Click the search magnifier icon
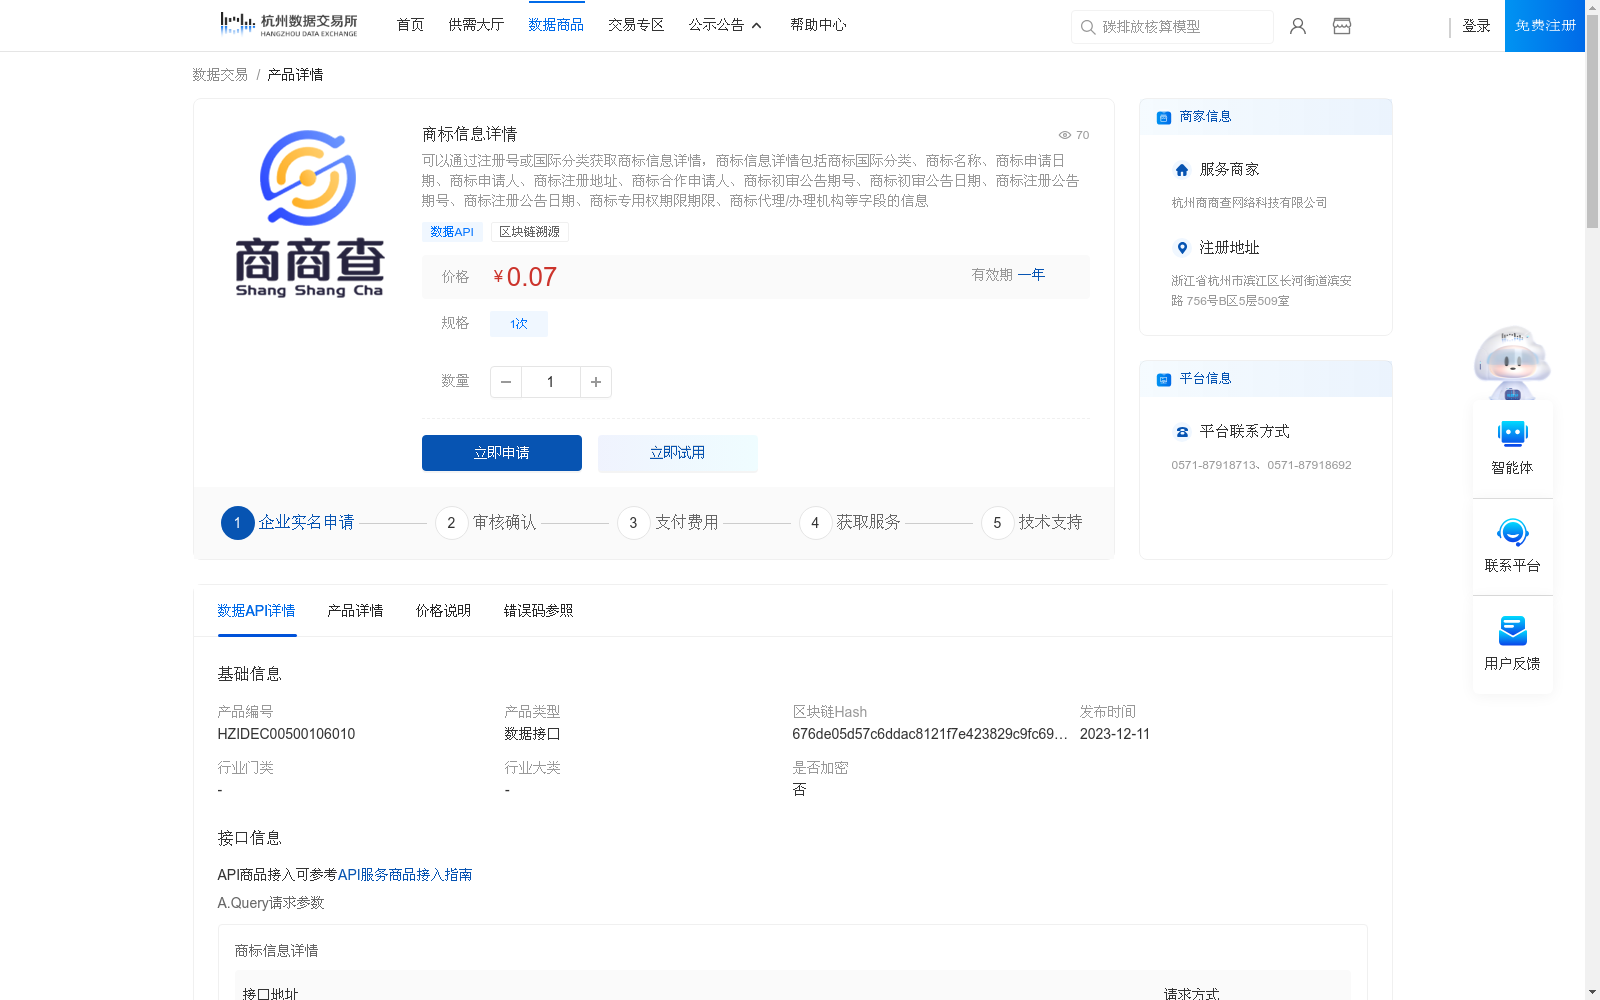 coord(1087,27)
